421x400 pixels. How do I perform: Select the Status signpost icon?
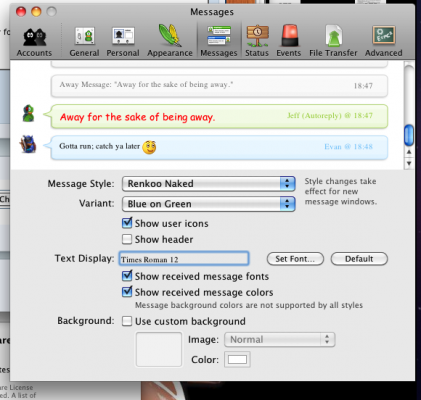coord(257,41)
